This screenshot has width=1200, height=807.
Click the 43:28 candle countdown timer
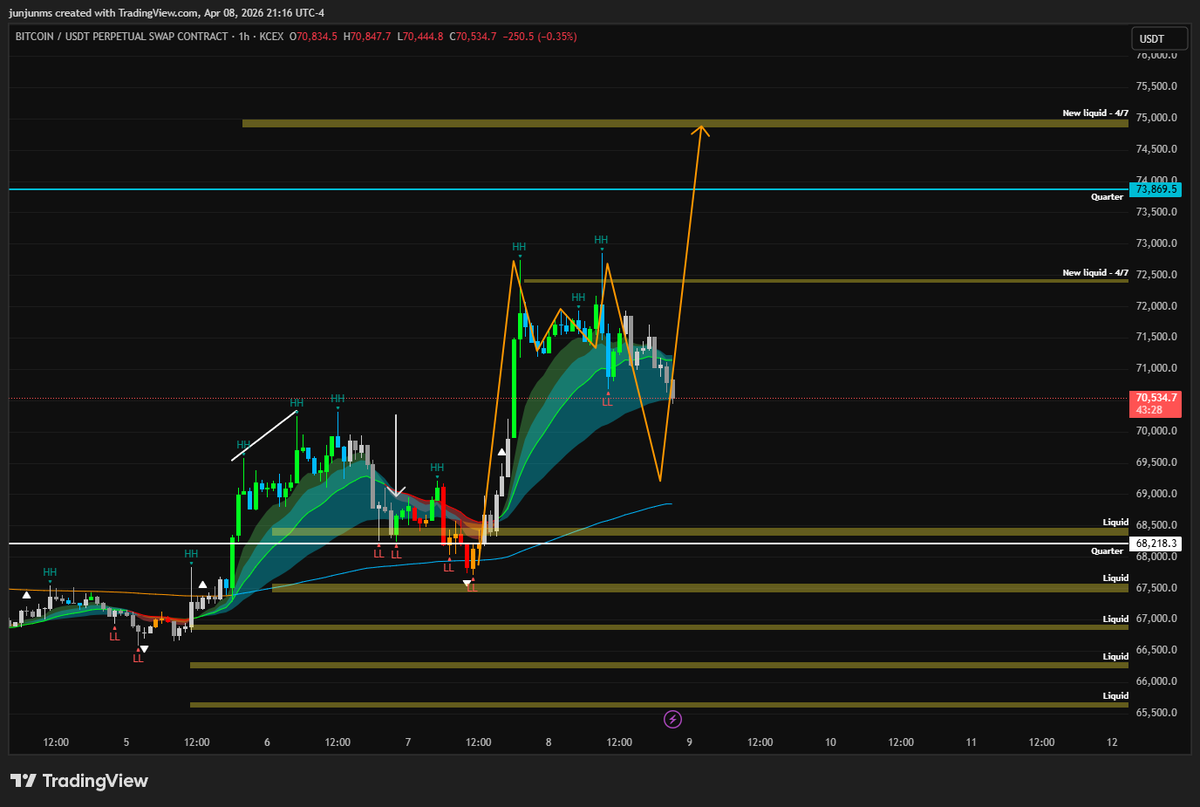point(1148,411)
